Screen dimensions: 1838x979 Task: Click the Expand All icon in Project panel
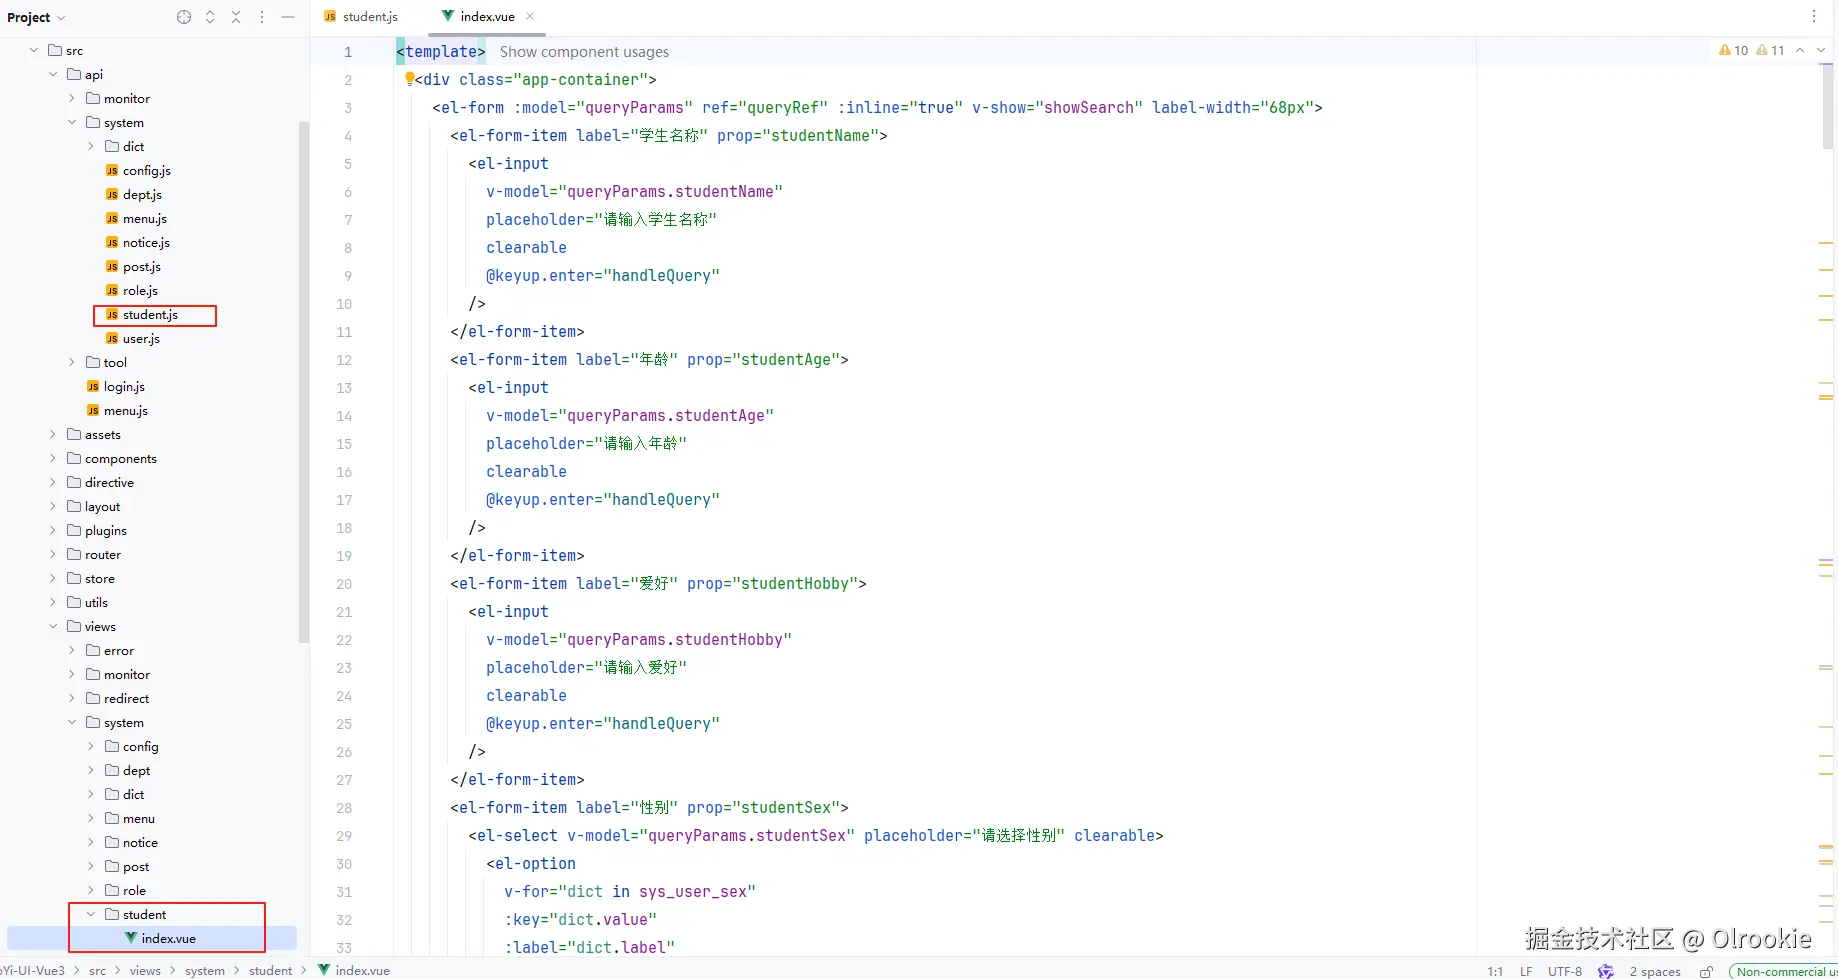210,17
